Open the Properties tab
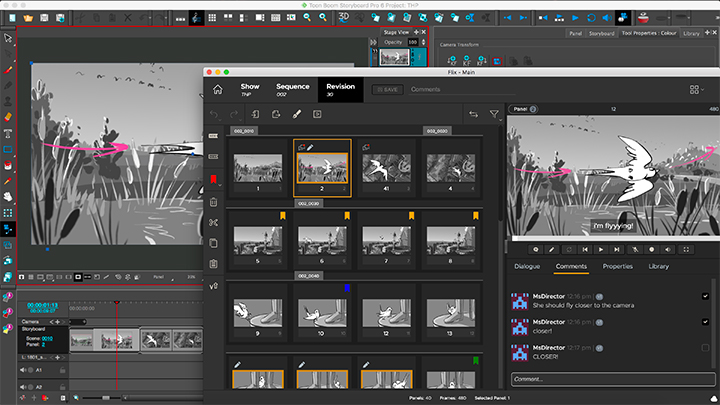This screenshot has height=405, width=720. pos(617,267)
